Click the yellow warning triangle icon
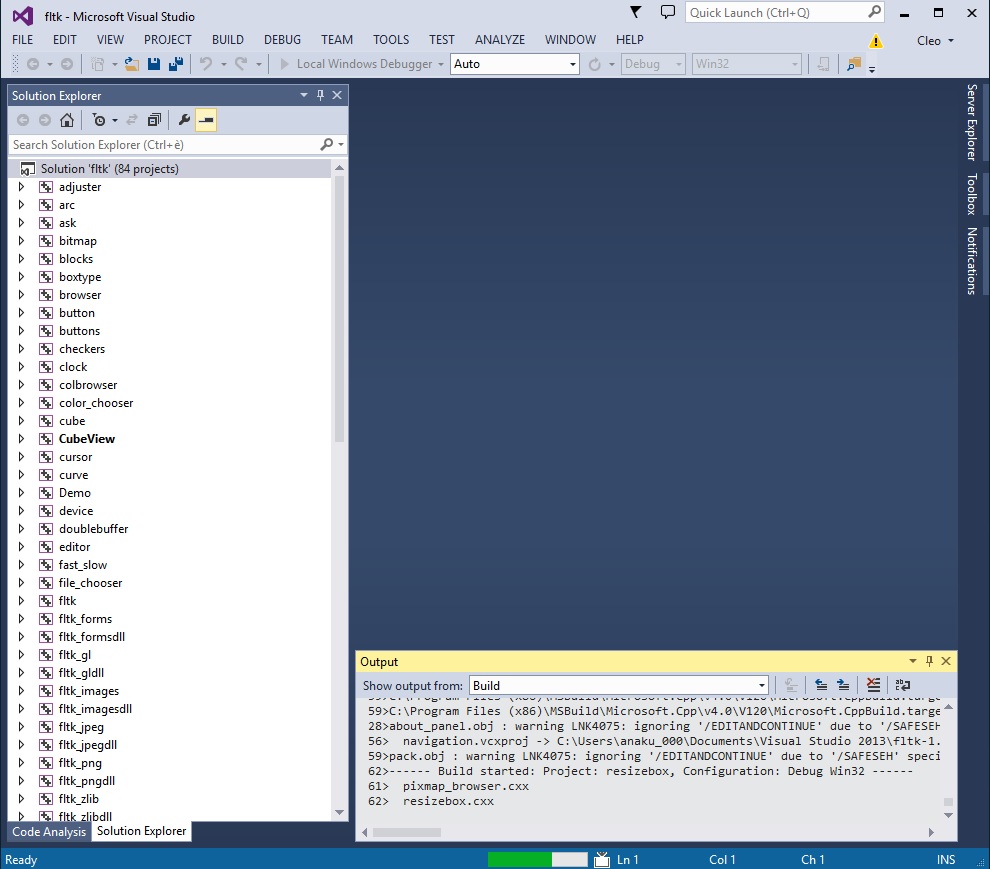This screenshot has height=869, width=990. [876, 41]
